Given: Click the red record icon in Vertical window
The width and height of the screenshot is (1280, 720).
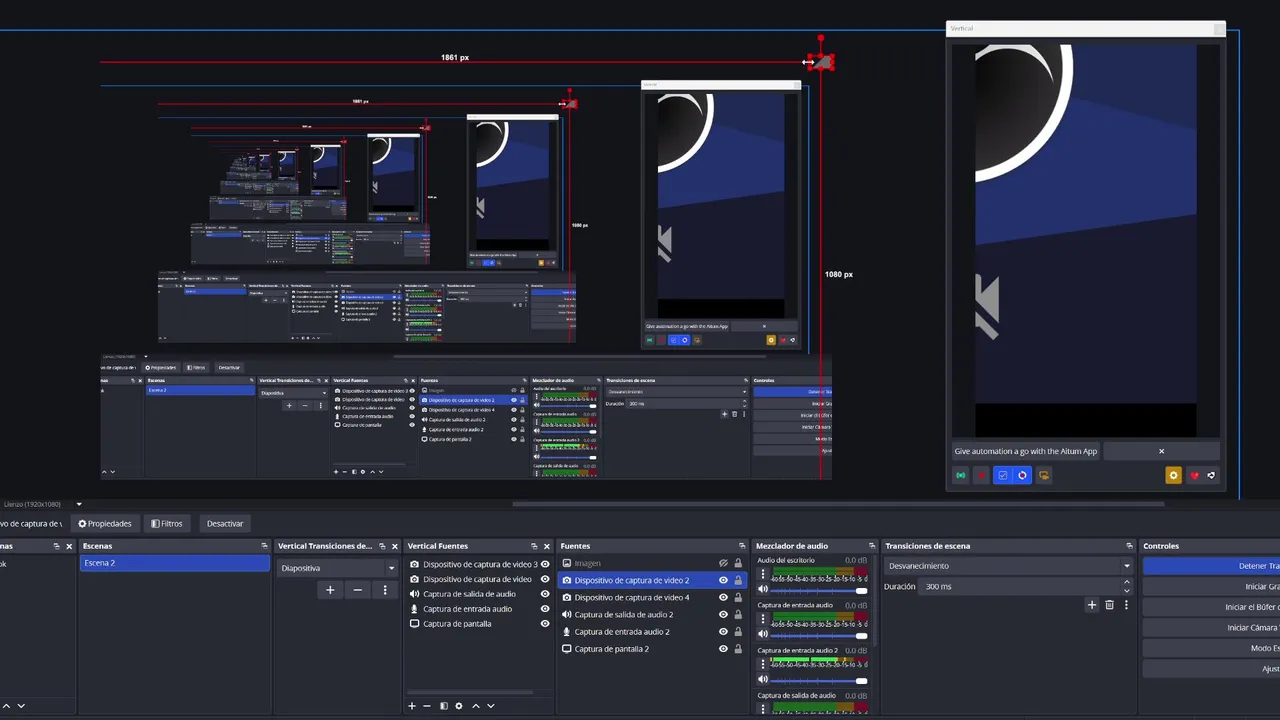Looking at the screenshot, I should point(981,475).
